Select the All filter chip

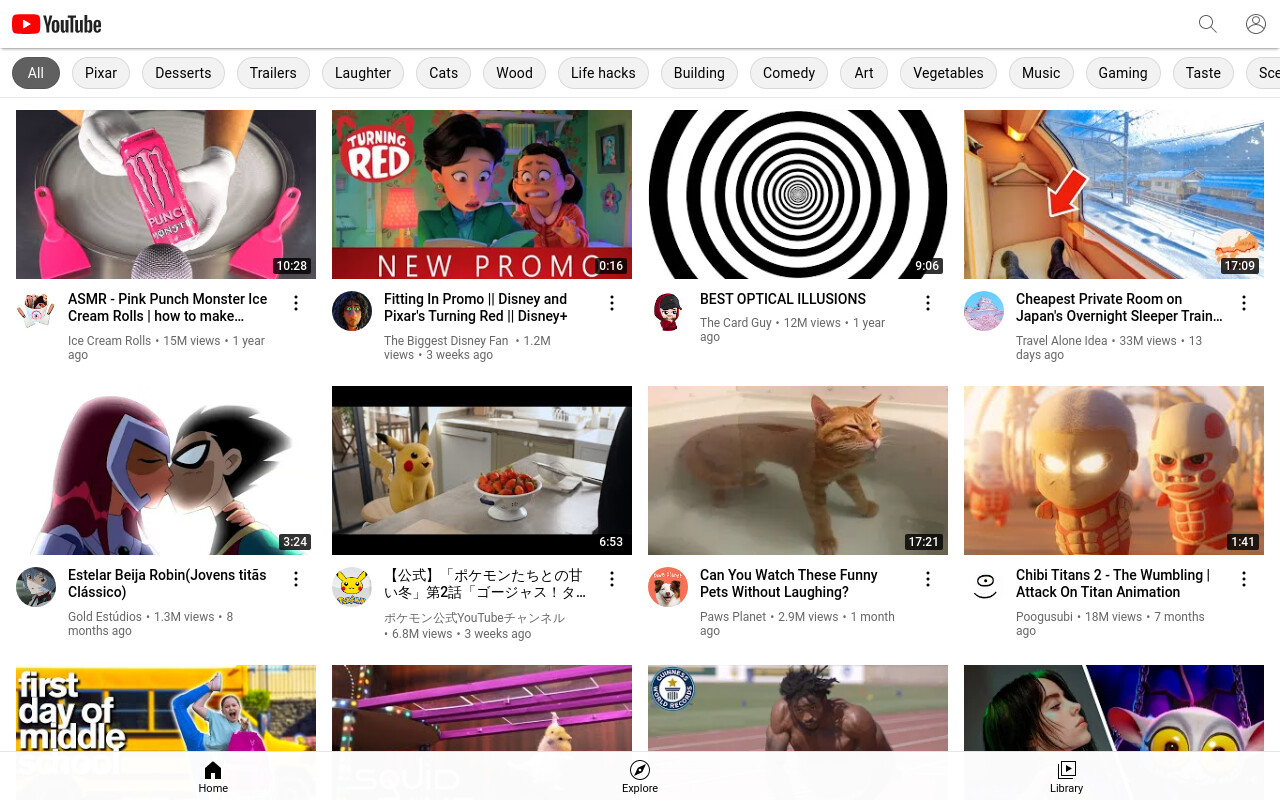[36, 73]
